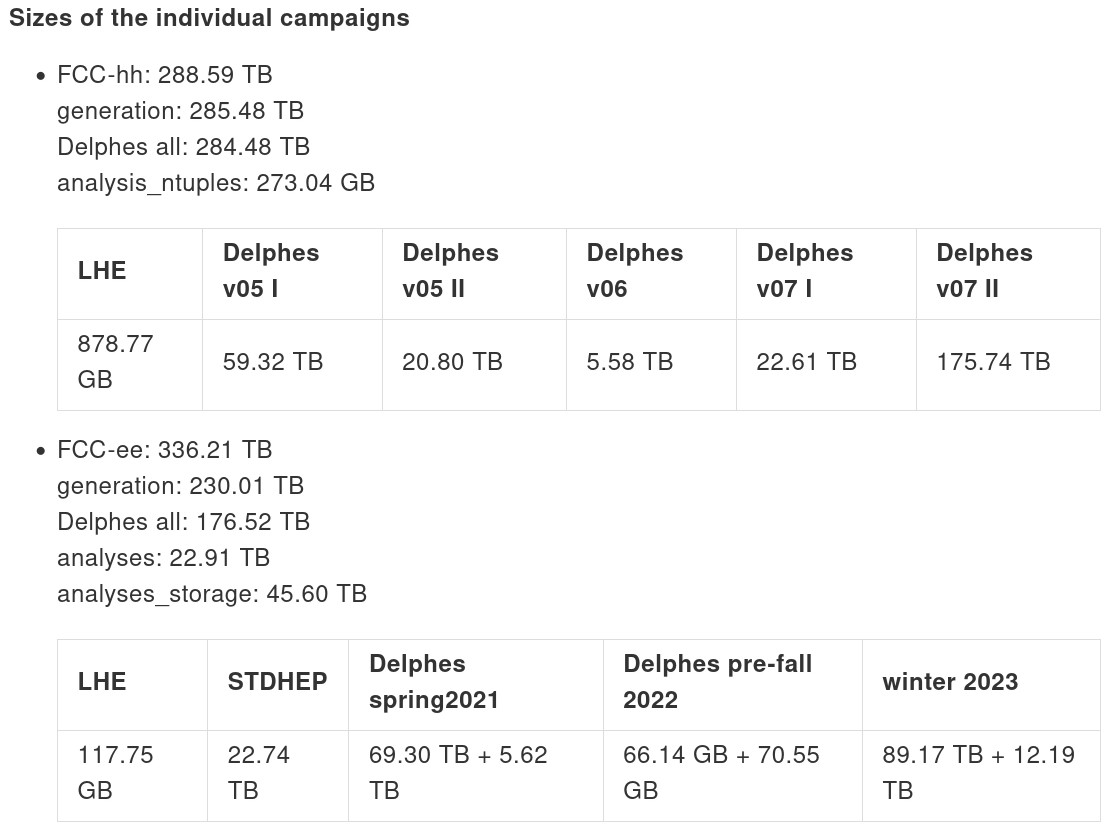This screenshot has width=1105, height=829.
Task: Click the "Delphes spring2021" column header
Action: pos(434,682)
